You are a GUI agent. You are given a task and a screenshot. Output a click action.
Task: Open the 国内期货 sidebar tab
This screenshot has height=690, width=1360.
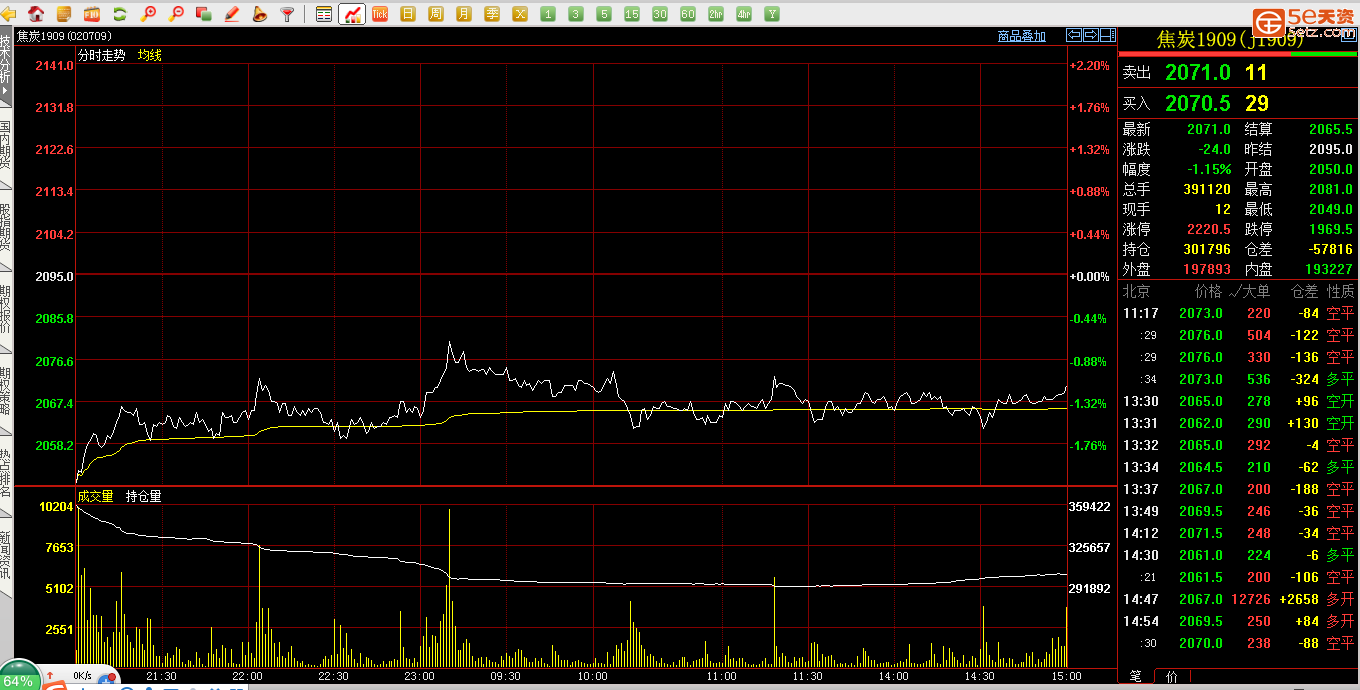pyautogui.click(x=6, y=146)
